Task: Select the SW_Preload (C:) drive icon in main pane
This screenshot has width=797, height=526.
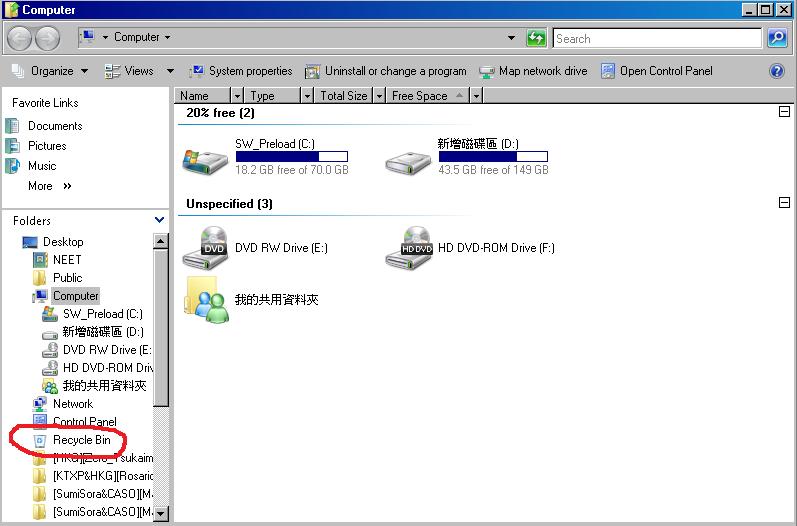Action: tap(205, 161)
